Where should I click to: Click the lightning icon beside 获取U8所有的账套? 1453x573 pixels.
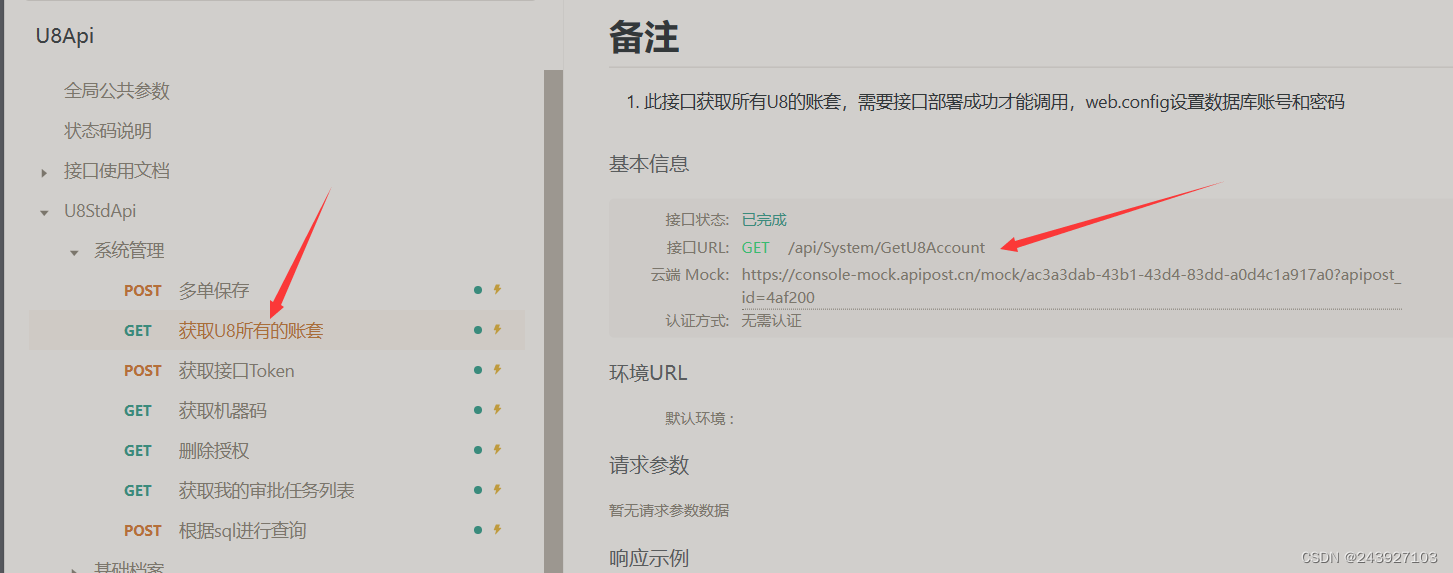[497, 330]
